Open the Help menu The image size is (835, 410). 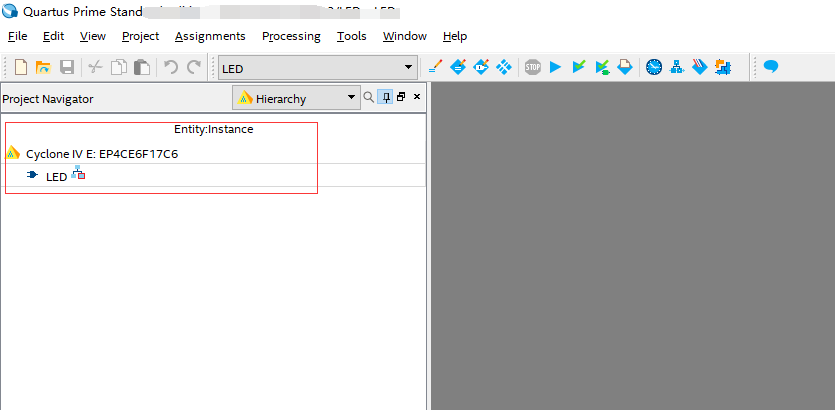click(455, 36)
